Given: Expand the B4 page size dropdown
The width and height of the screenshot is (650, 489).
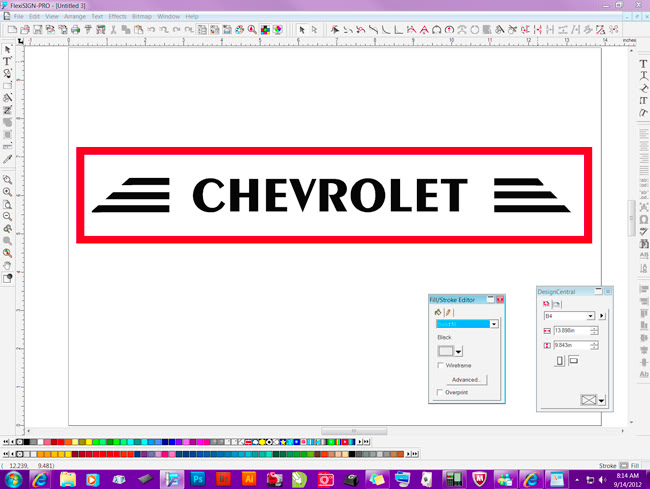Looking at the screenshot, I should tap(591, 316).
